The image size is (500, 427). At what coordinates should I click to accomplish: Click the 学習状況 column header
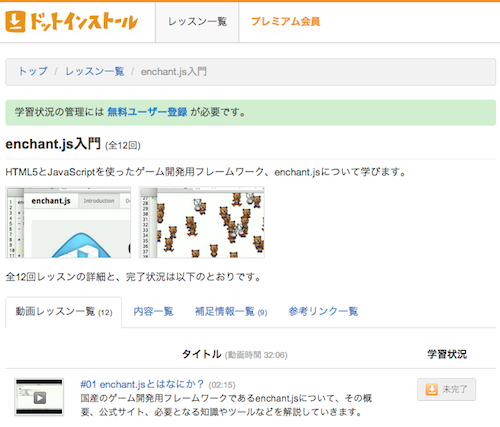pyautogui.click(x=447, y=354)
